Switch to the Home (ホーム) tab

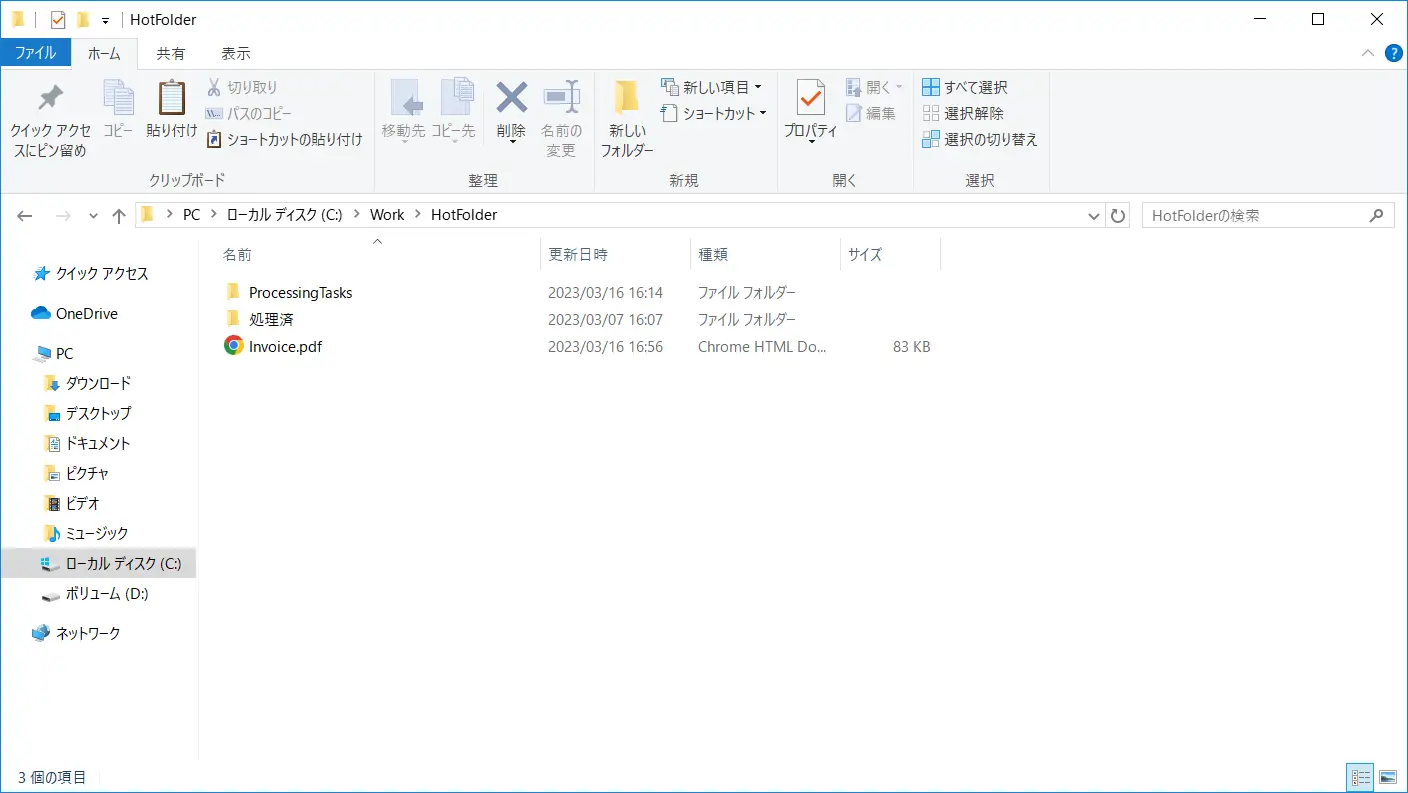105,54
